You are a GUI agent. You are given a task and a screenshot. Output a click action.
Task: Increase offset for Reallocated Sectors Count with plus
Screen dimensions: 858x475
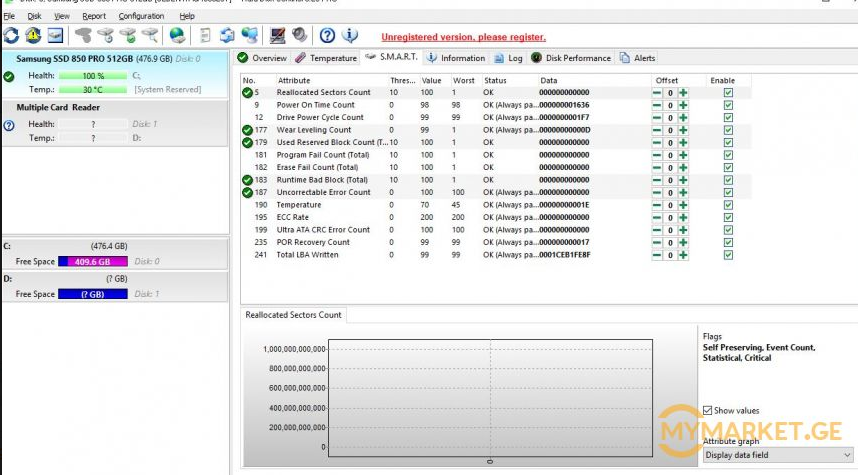(x=683, y=92)
